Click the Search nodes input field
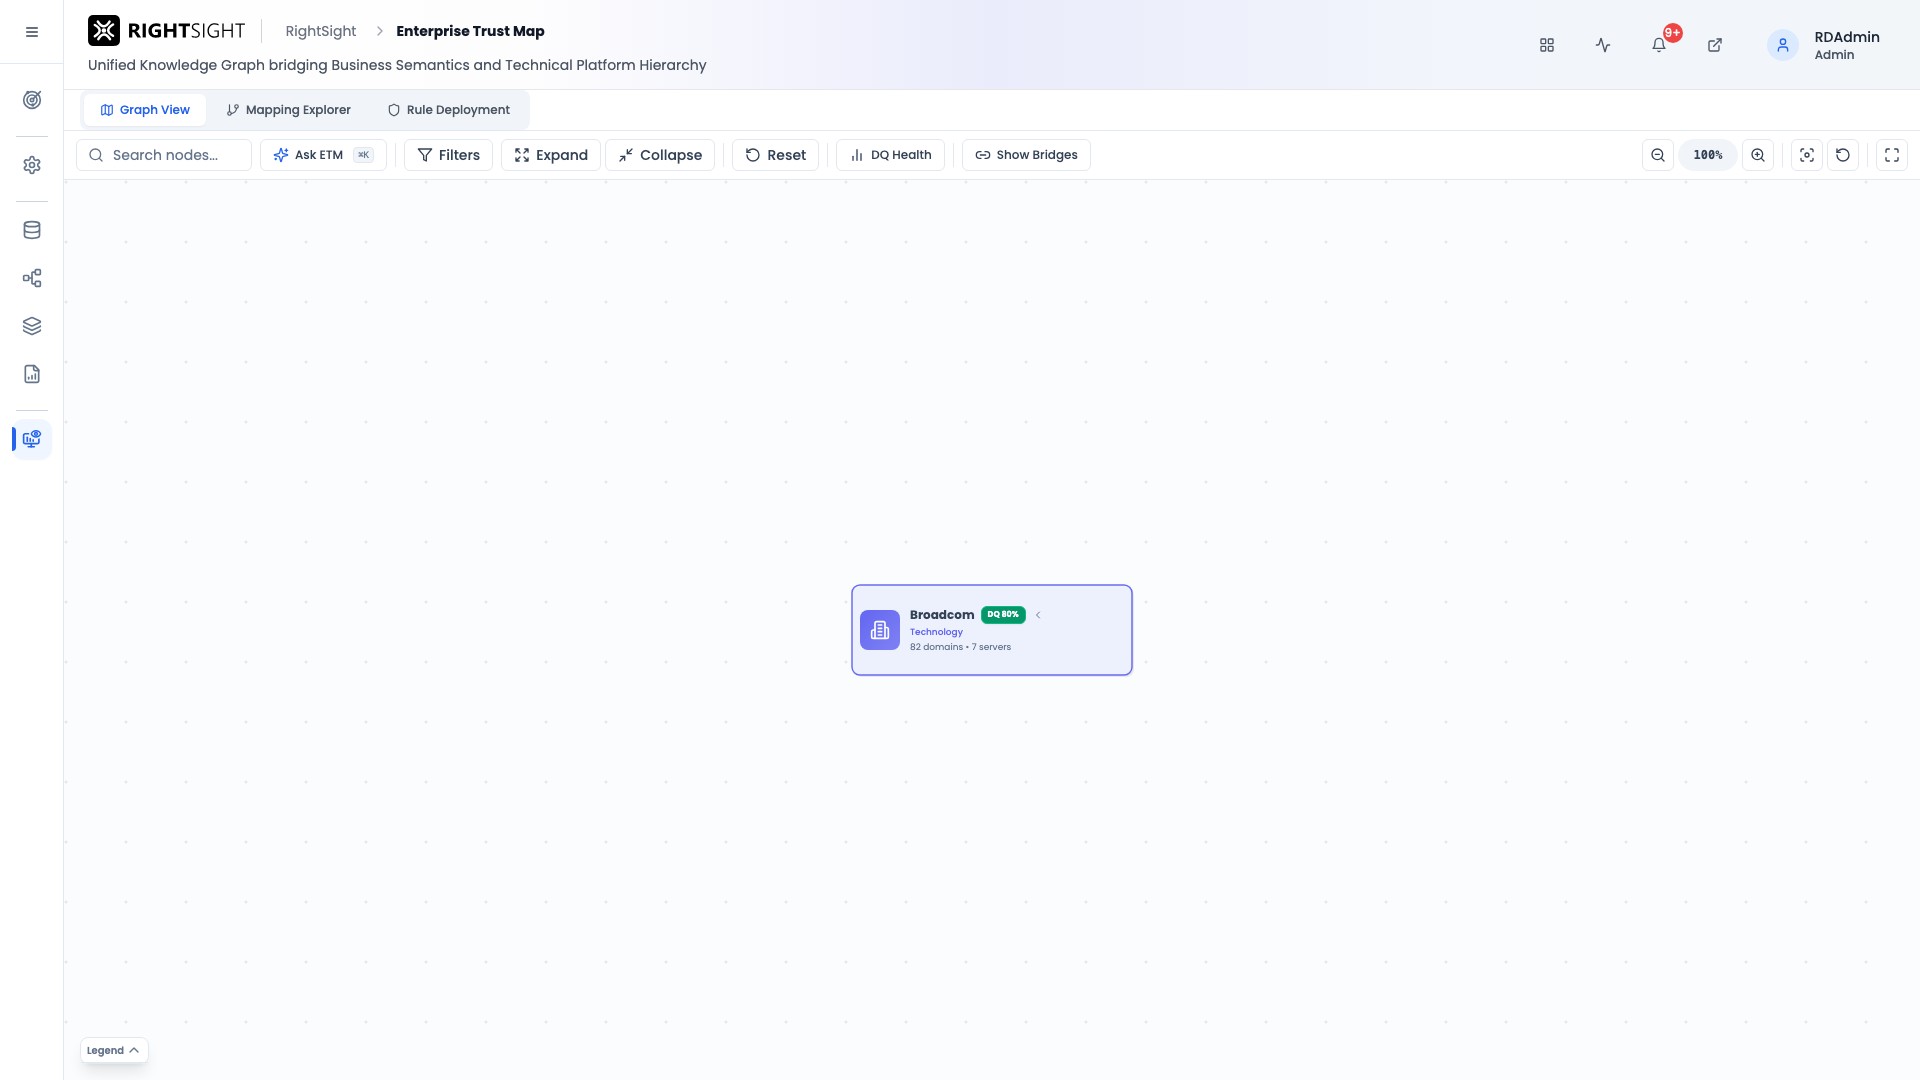 coord(164,155)
